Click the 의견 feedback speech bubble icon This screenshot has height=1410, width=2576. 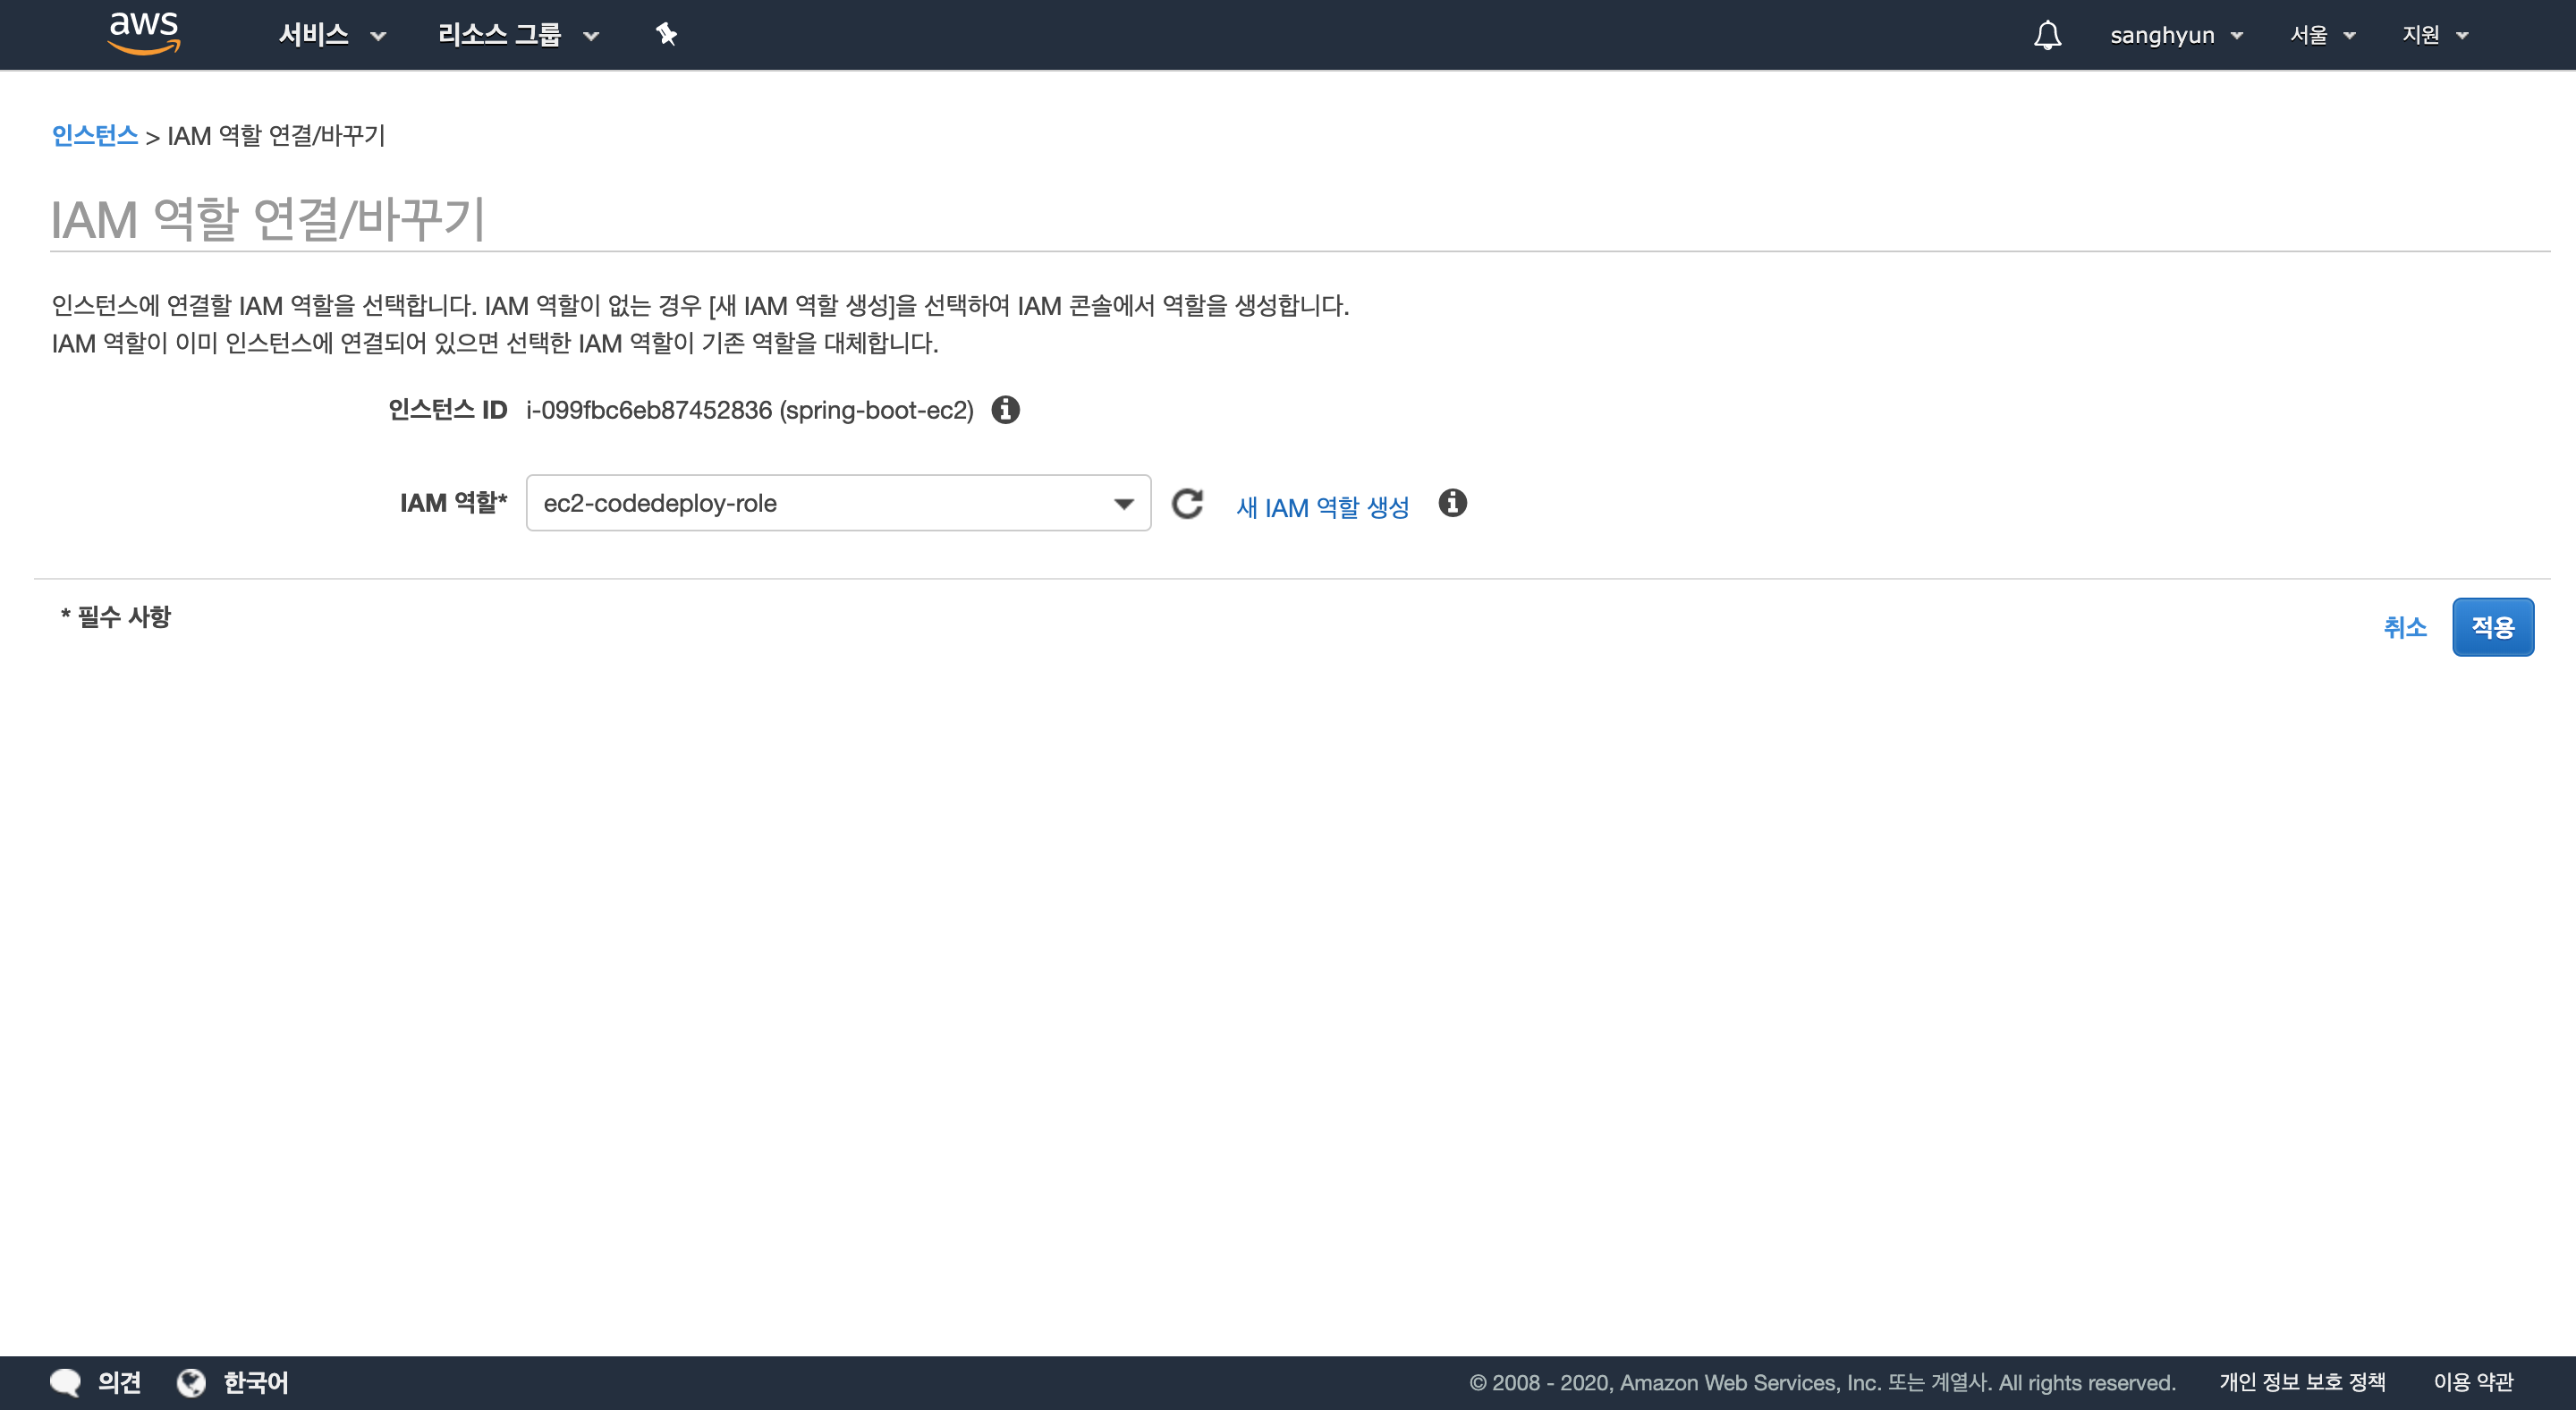[66, 1382]
